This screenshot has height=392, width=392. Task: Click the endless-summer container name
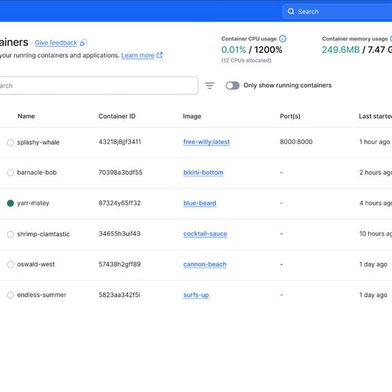coord(42,295)
